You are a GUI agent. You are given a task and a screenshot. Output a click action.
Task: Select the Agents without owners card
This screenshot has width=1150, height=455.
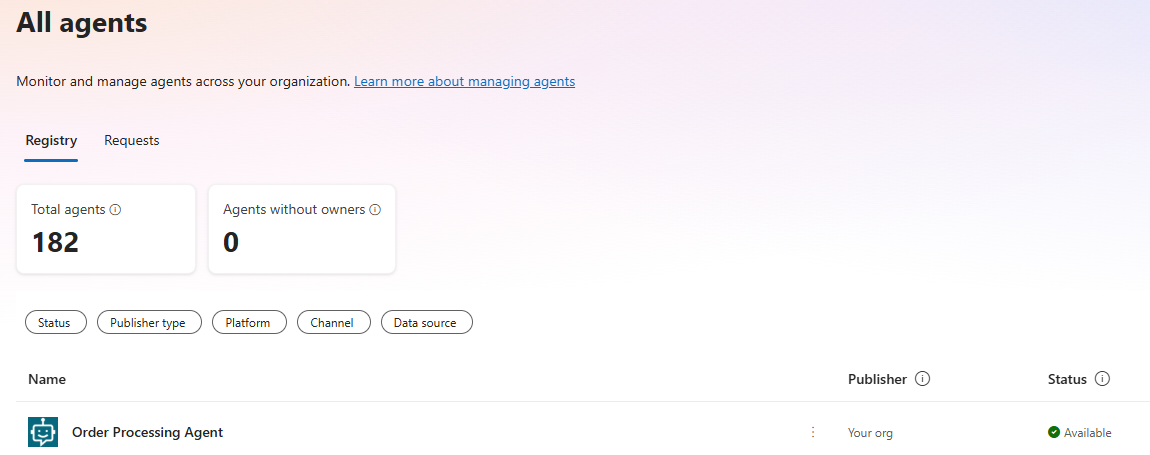point(302,229)
